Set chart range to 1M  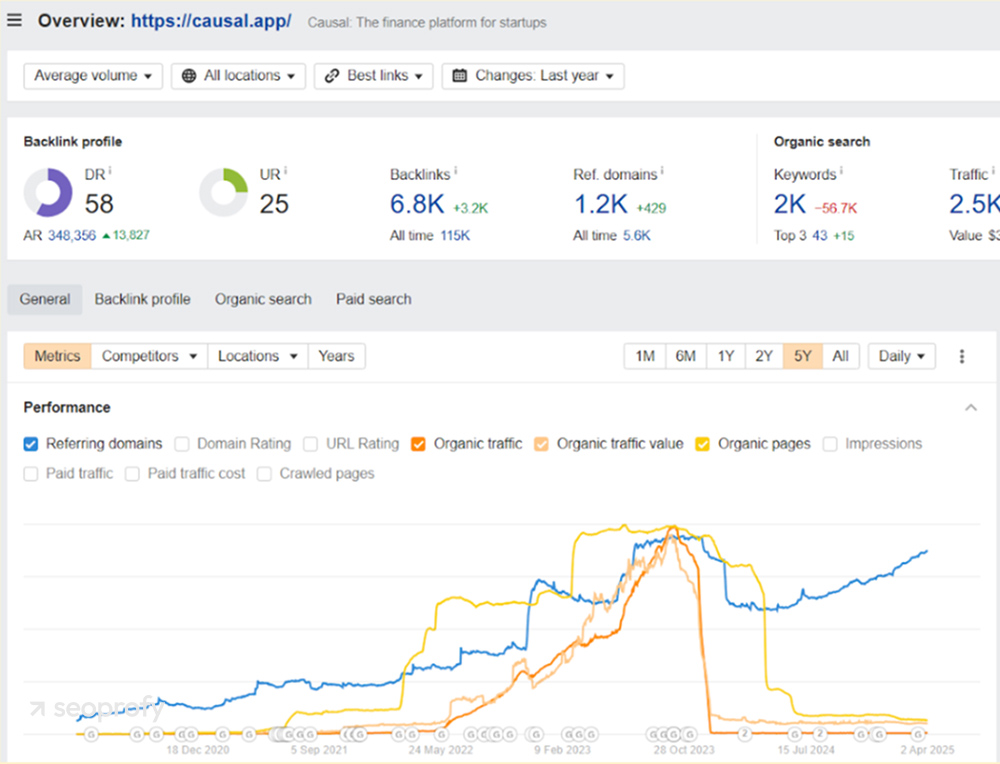pyautogui.click(x=645, y=356)
